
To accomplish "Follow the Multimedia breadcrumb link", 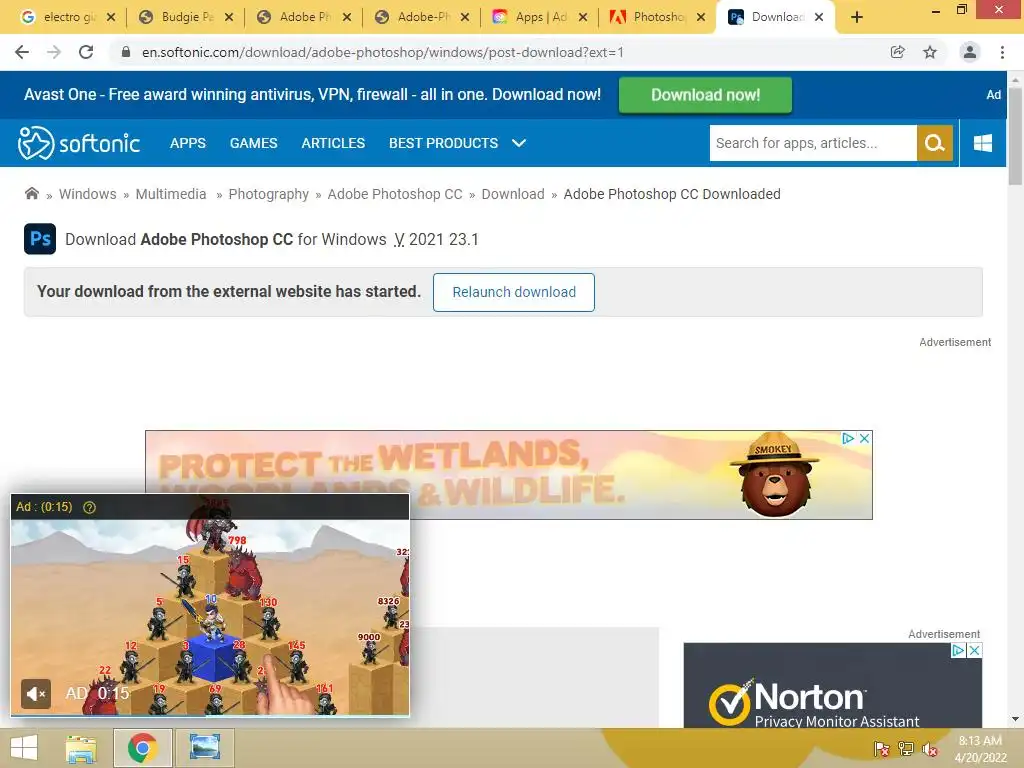I will click(171, 194).
